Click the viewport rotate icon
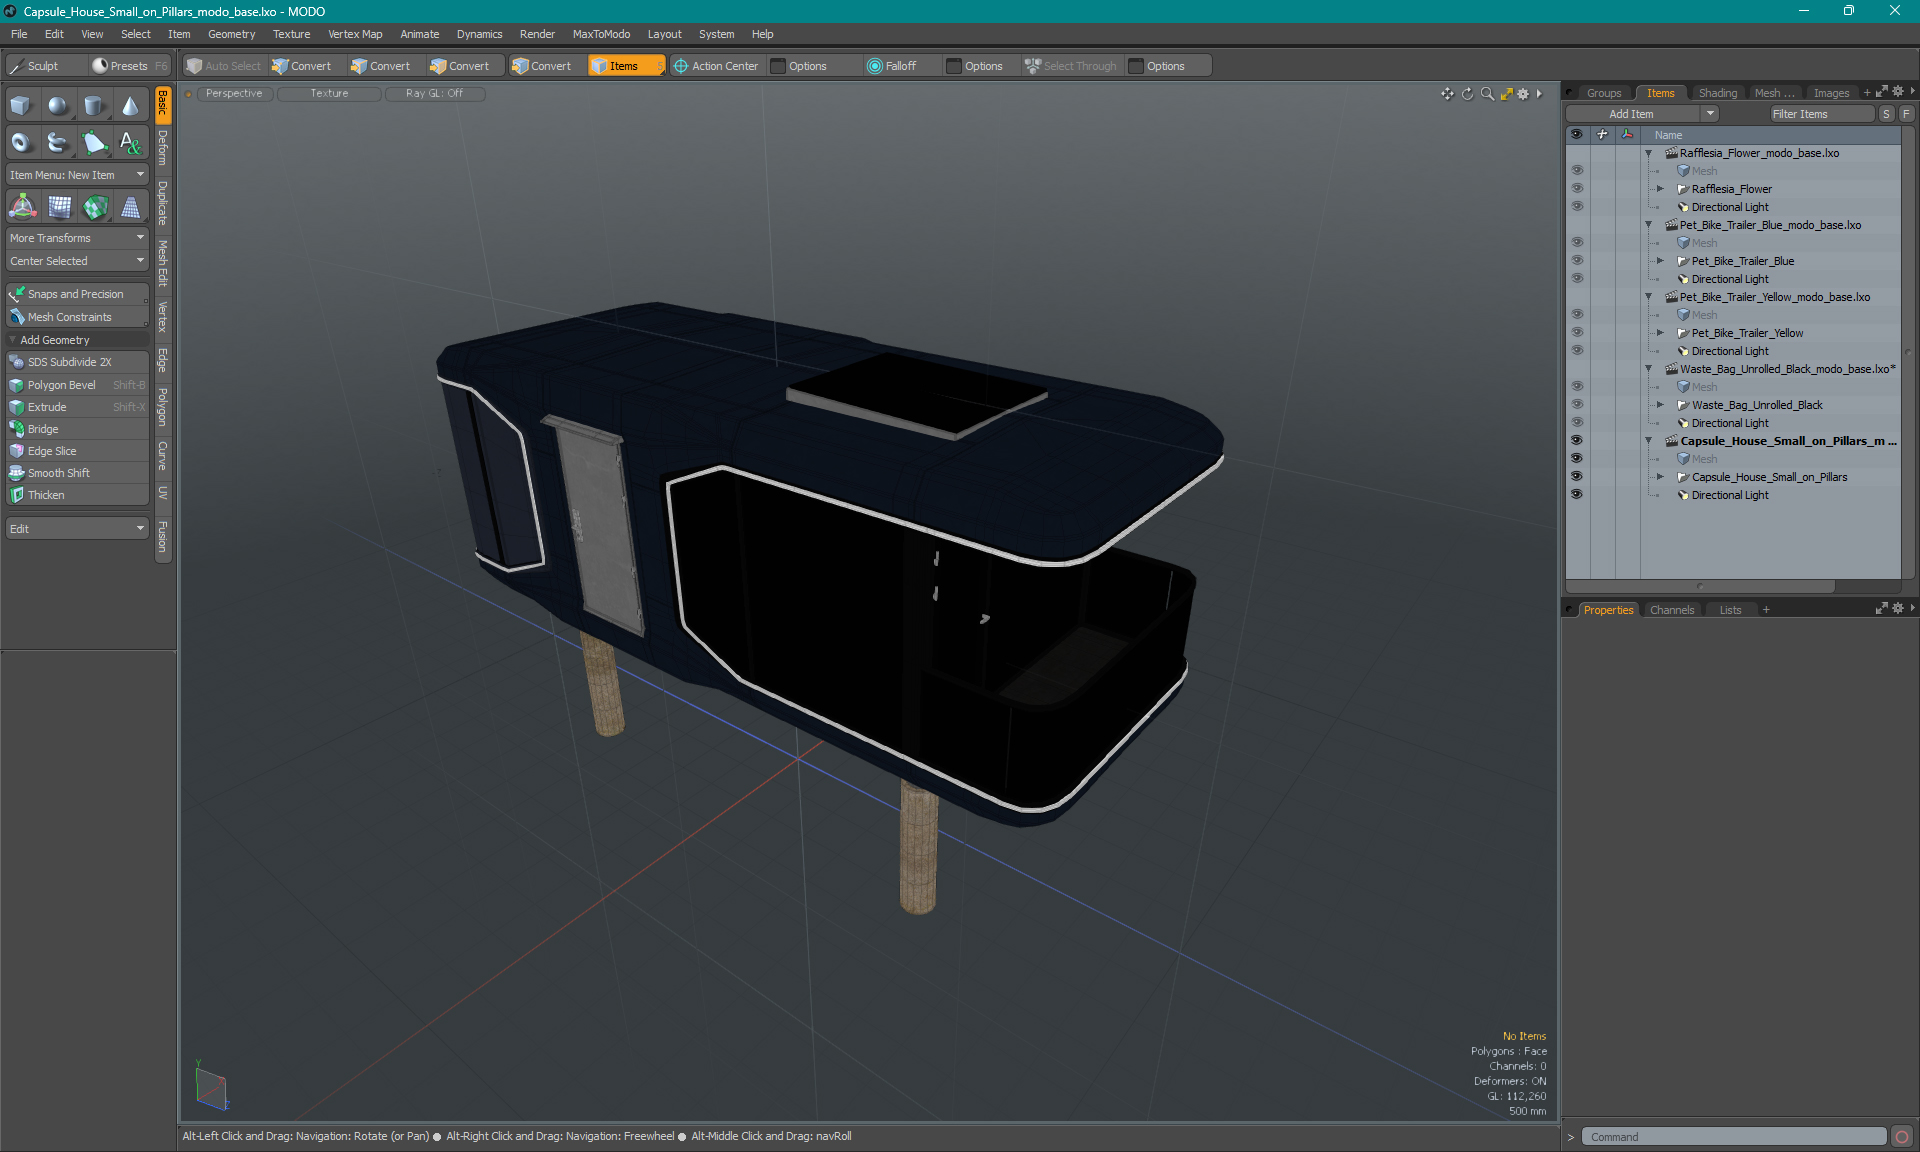Screen dimensions: 1920x1152 point(1467,94)
